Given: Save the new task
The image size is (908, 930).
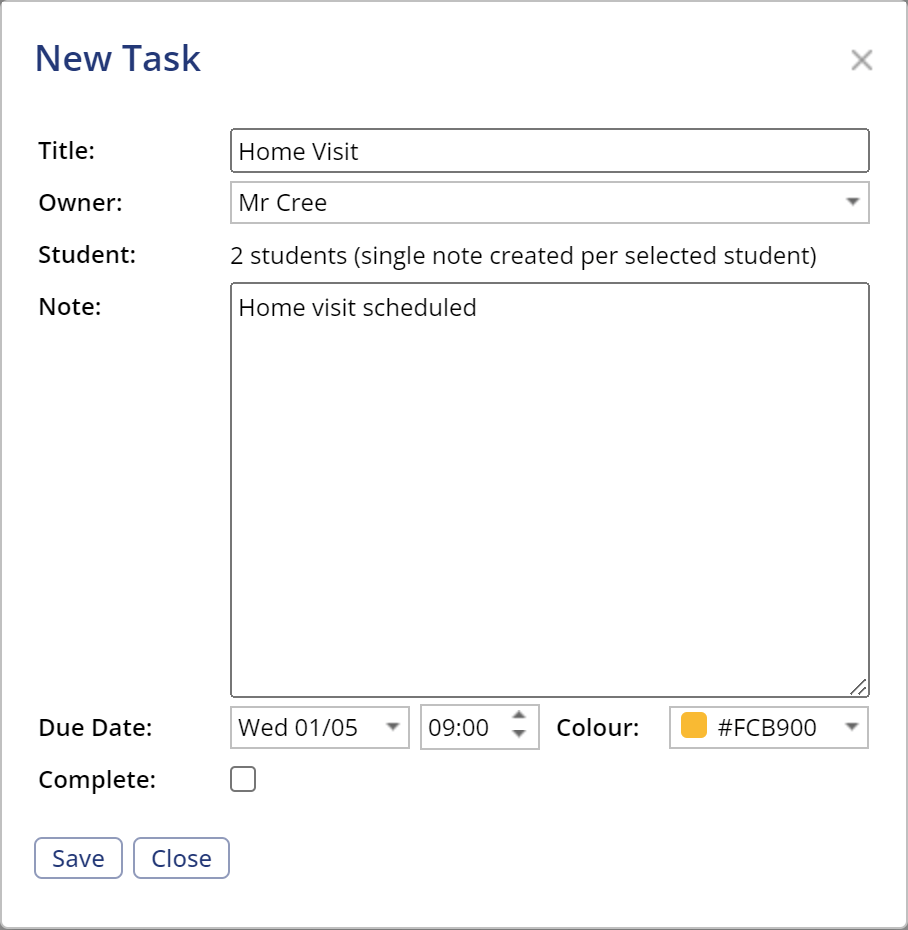Looking at the screenshot, I should coord(78,858).
